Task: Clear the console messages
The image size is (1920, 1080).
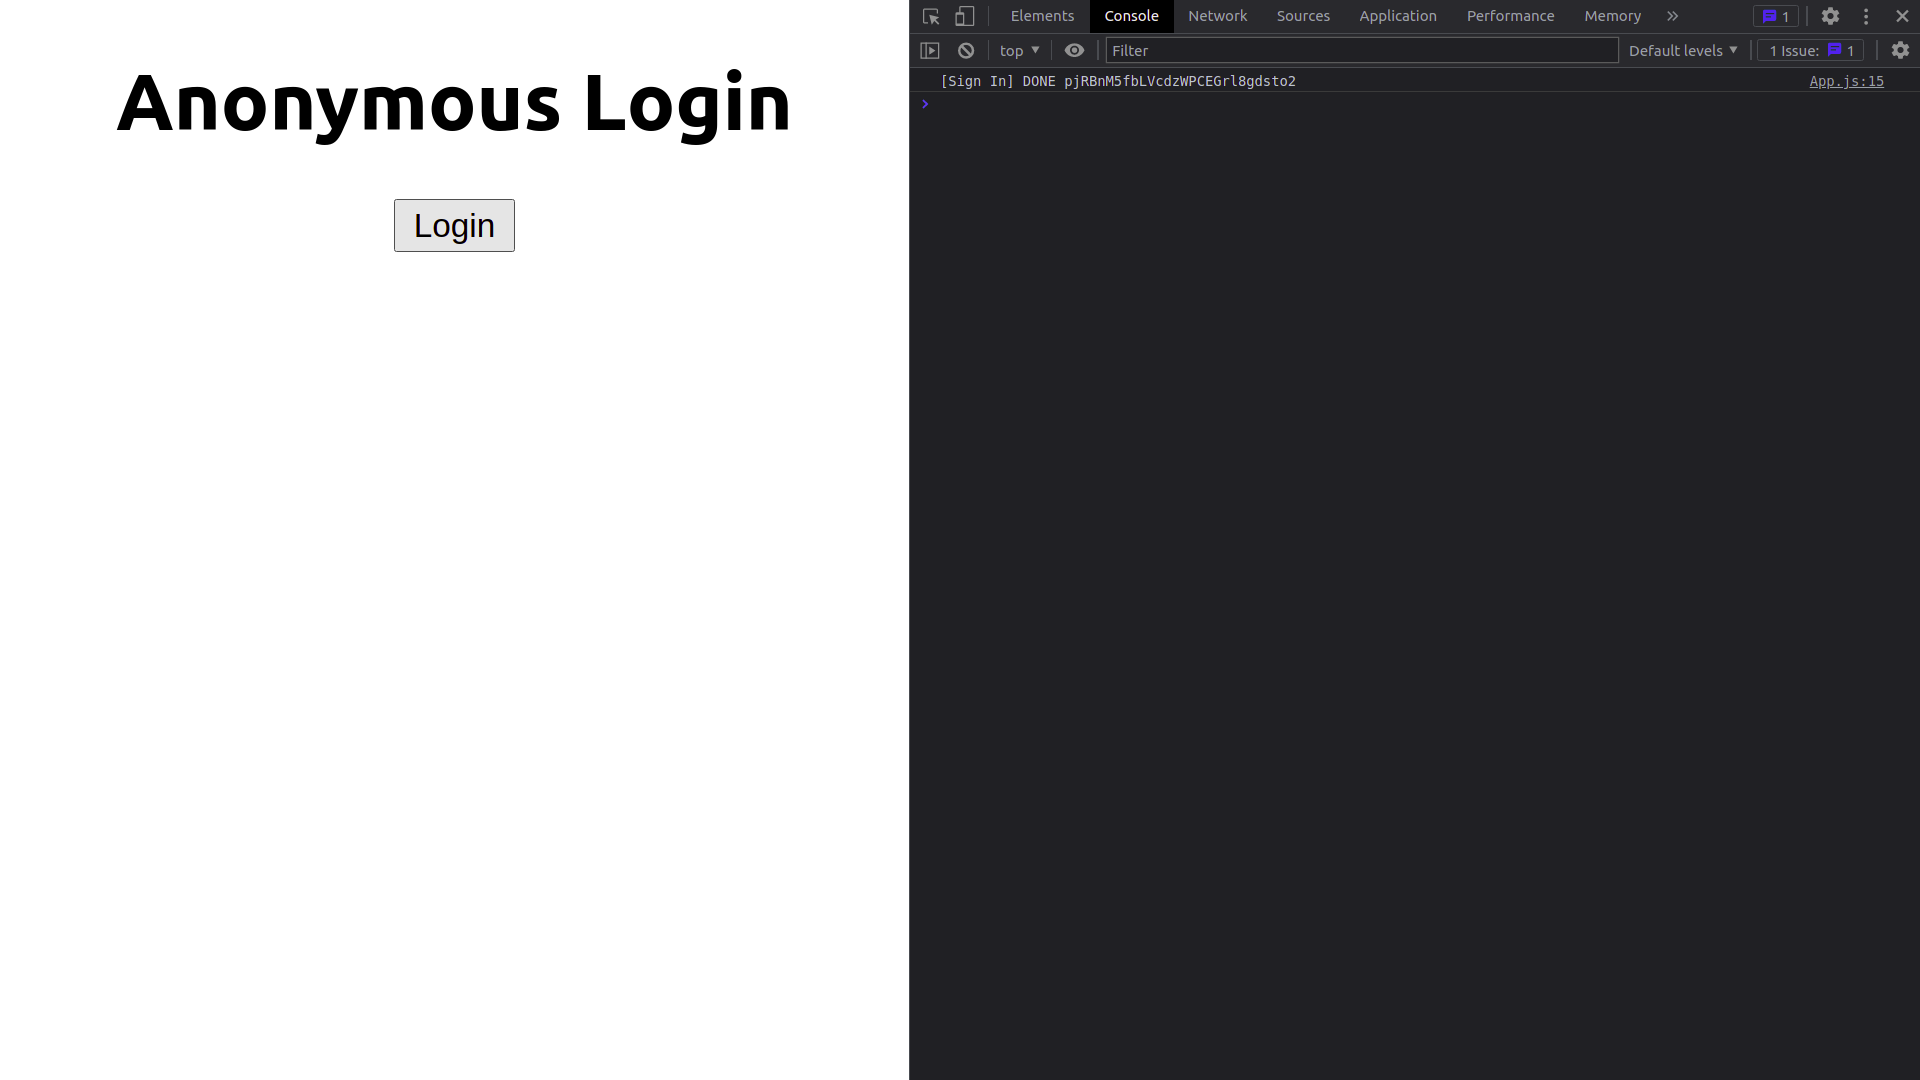Action: (x=966, y=50)
